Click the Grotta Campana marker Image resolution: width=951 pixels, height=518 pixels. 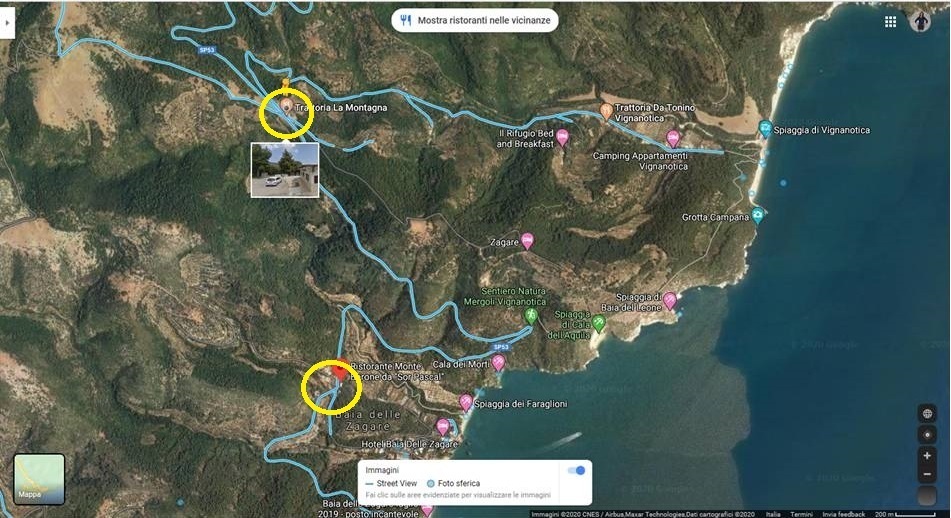(x=758, y=215)
